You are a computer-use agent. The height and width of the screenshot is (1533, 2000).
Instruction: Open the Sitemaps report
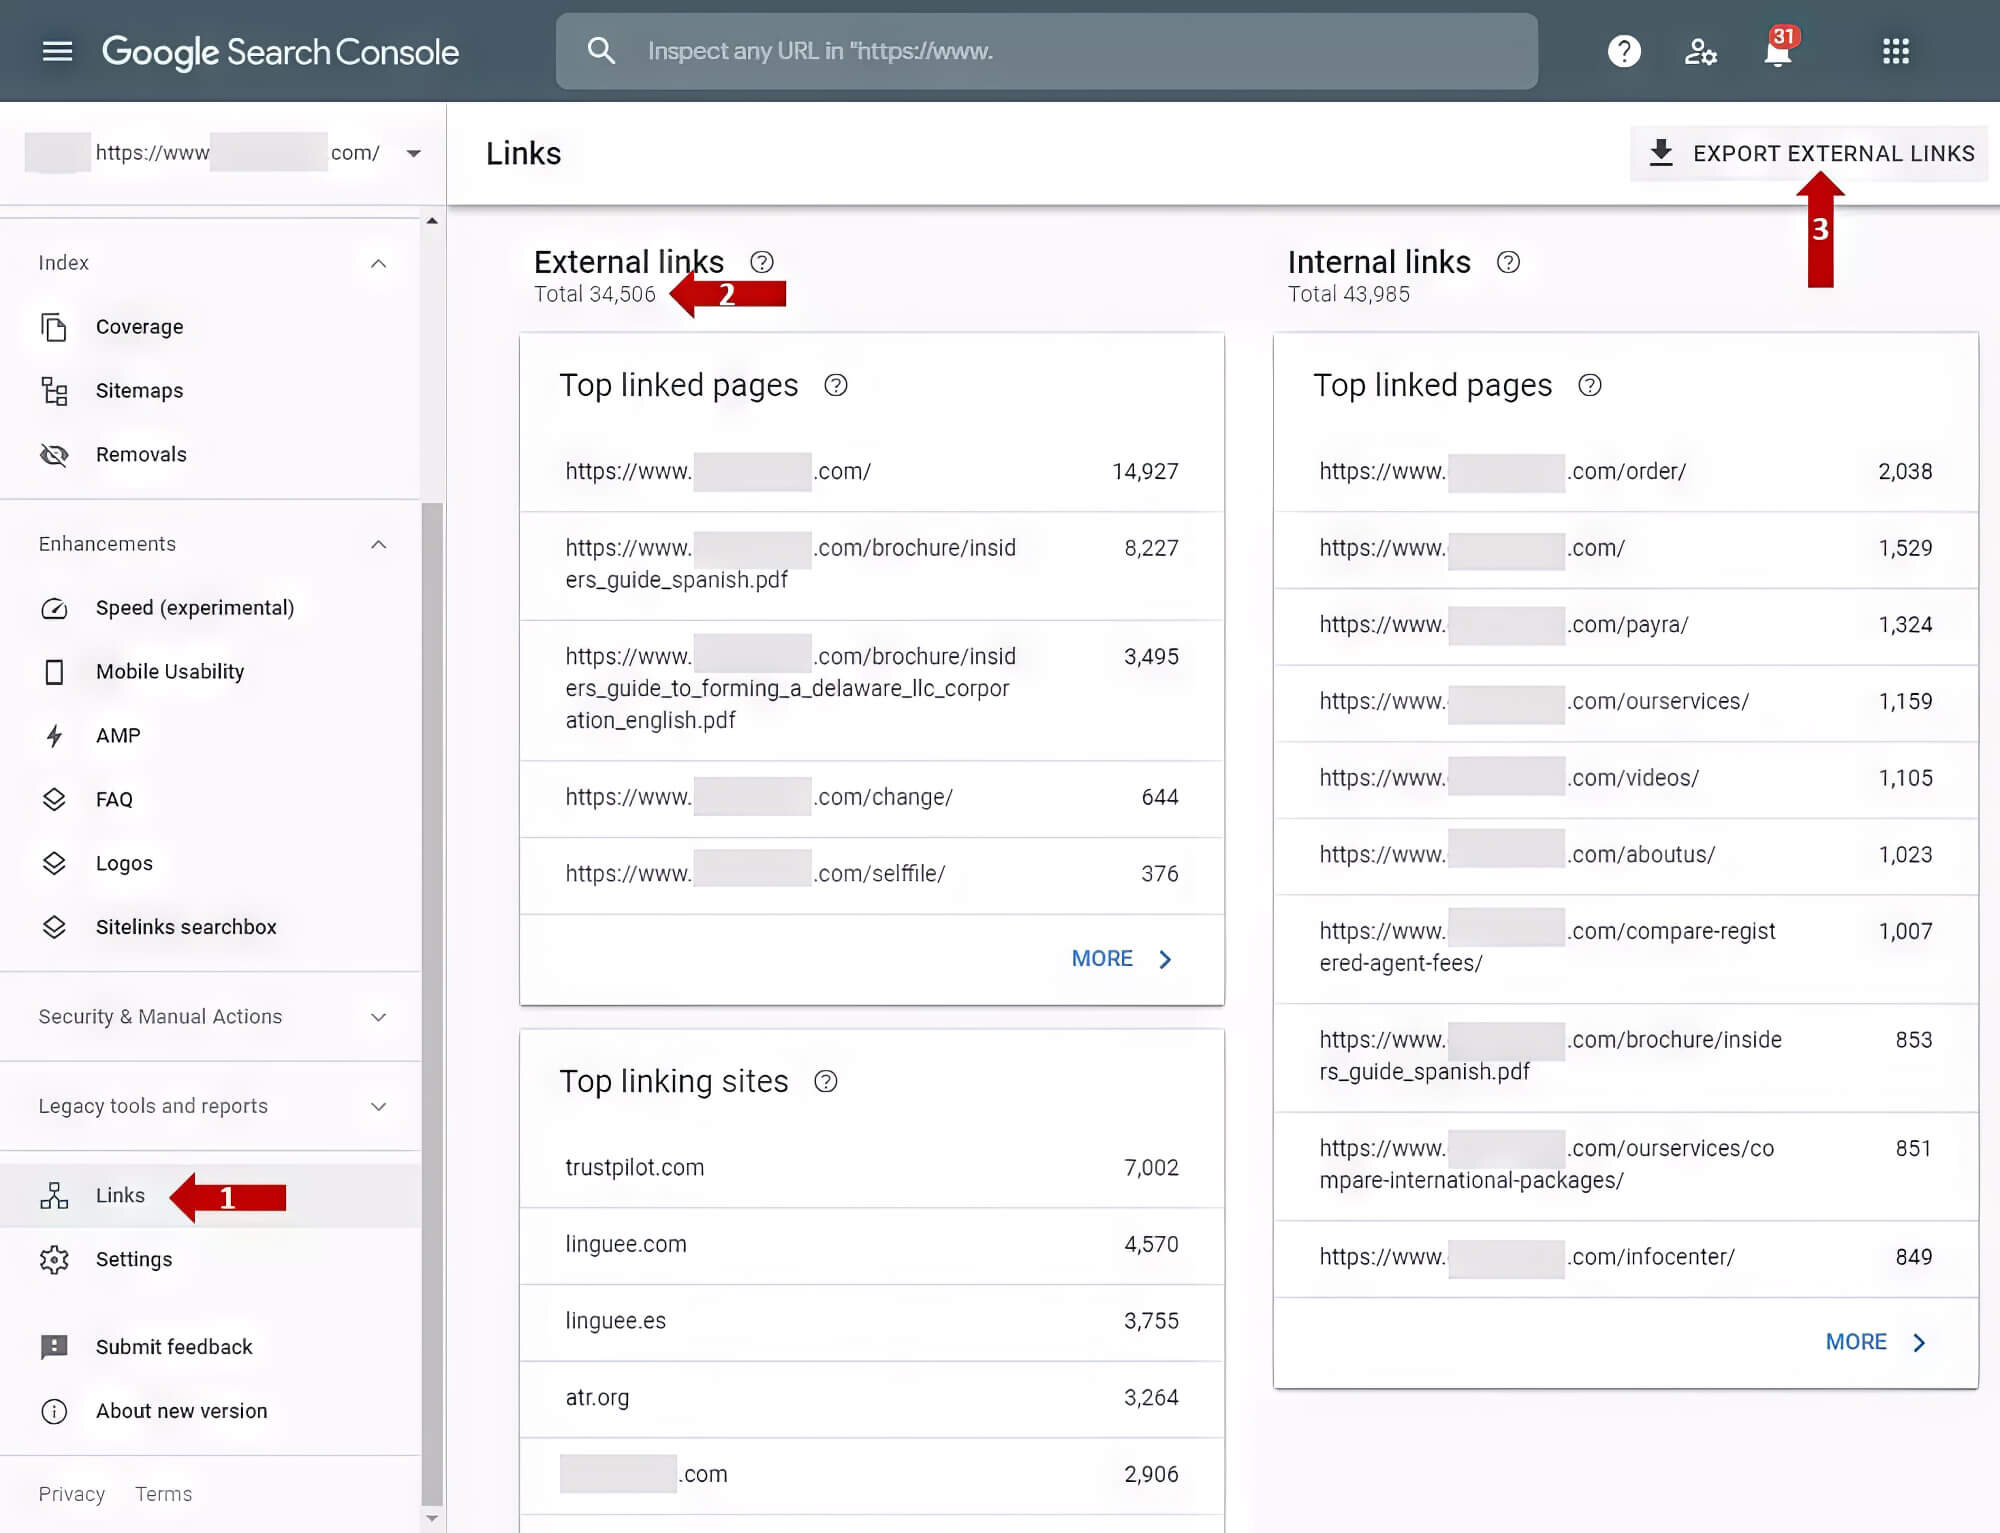[x=139, y=390]
